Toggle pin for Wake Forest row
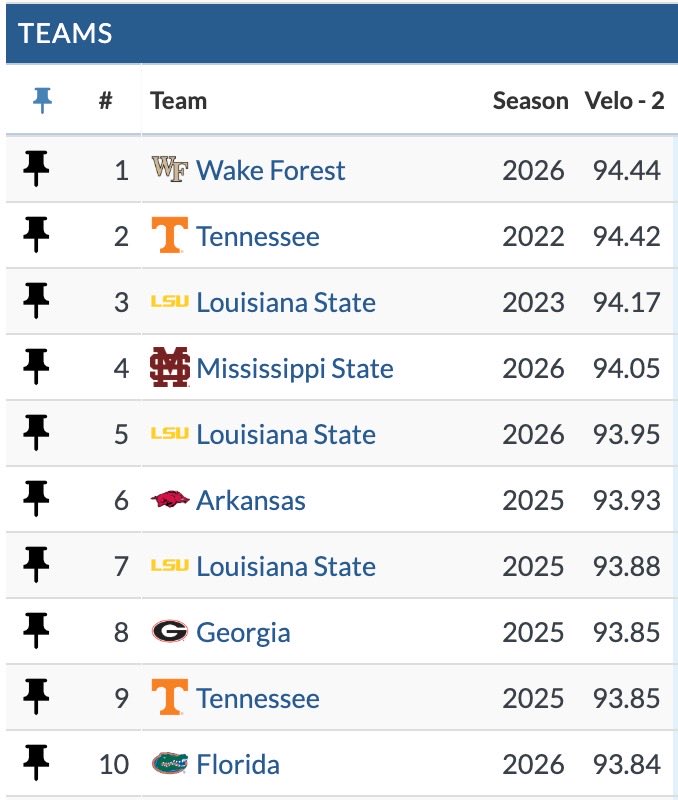 click(36, 168)
